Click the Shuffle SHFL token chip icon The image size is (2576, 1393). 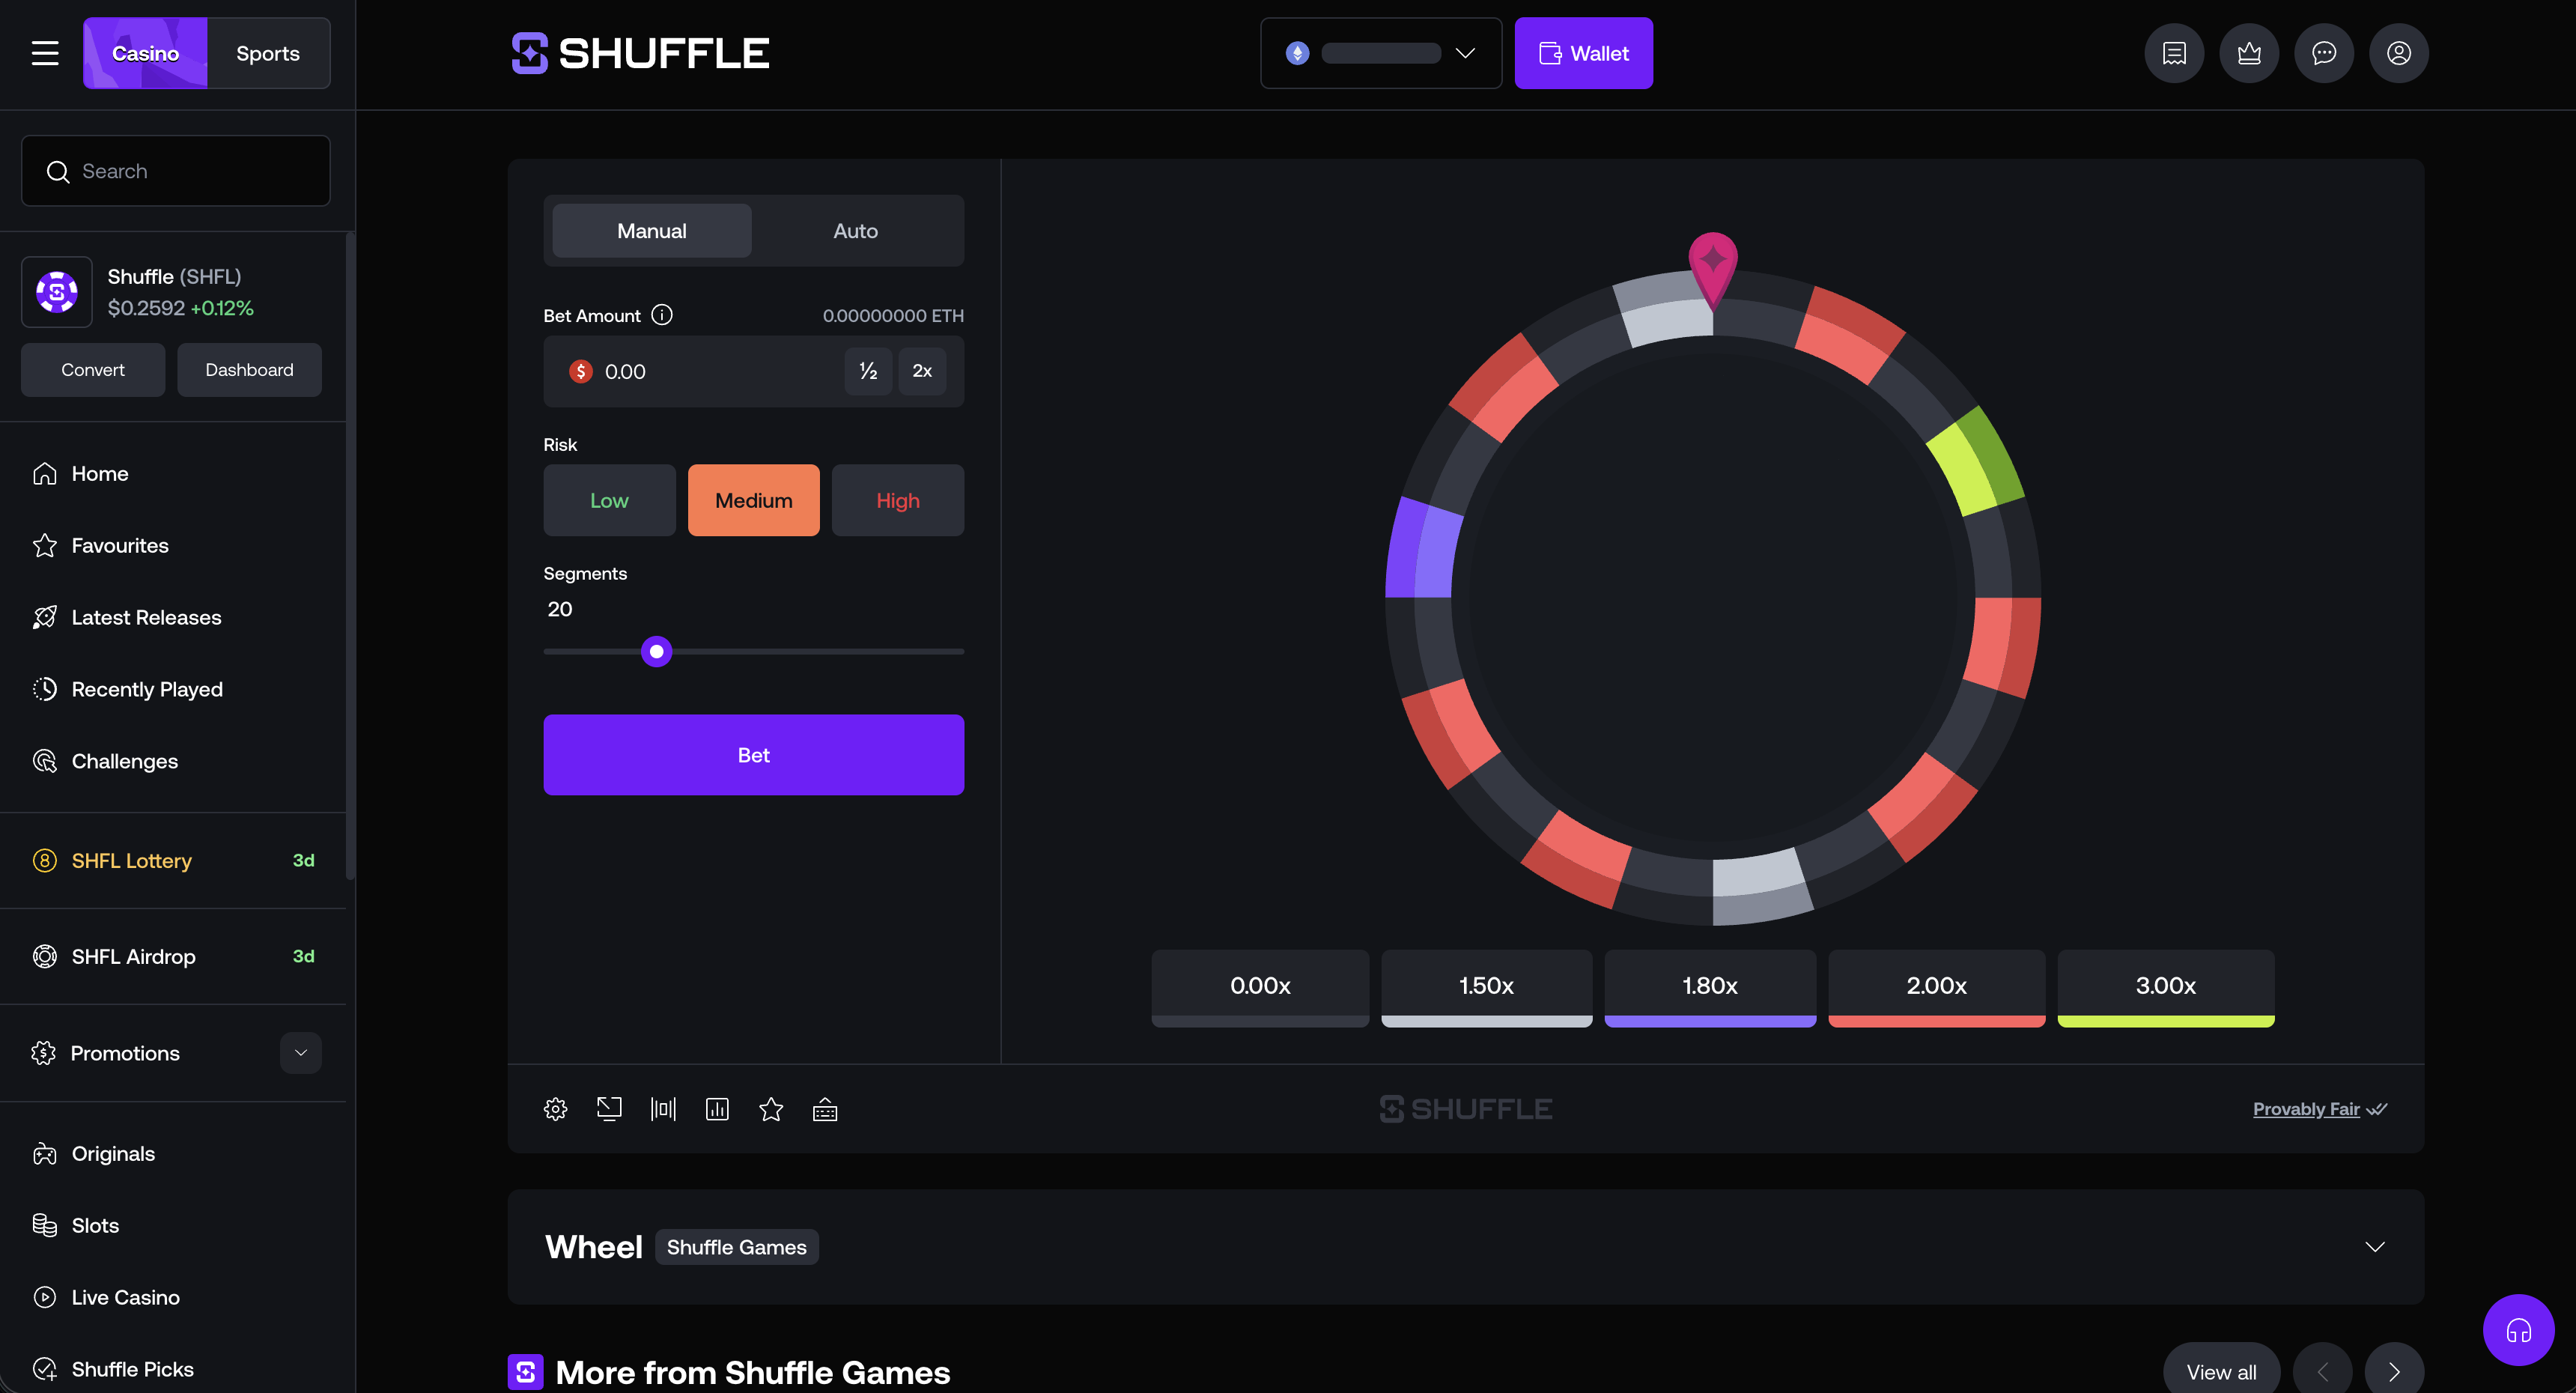pyautogui.click(x=57, y=292)
